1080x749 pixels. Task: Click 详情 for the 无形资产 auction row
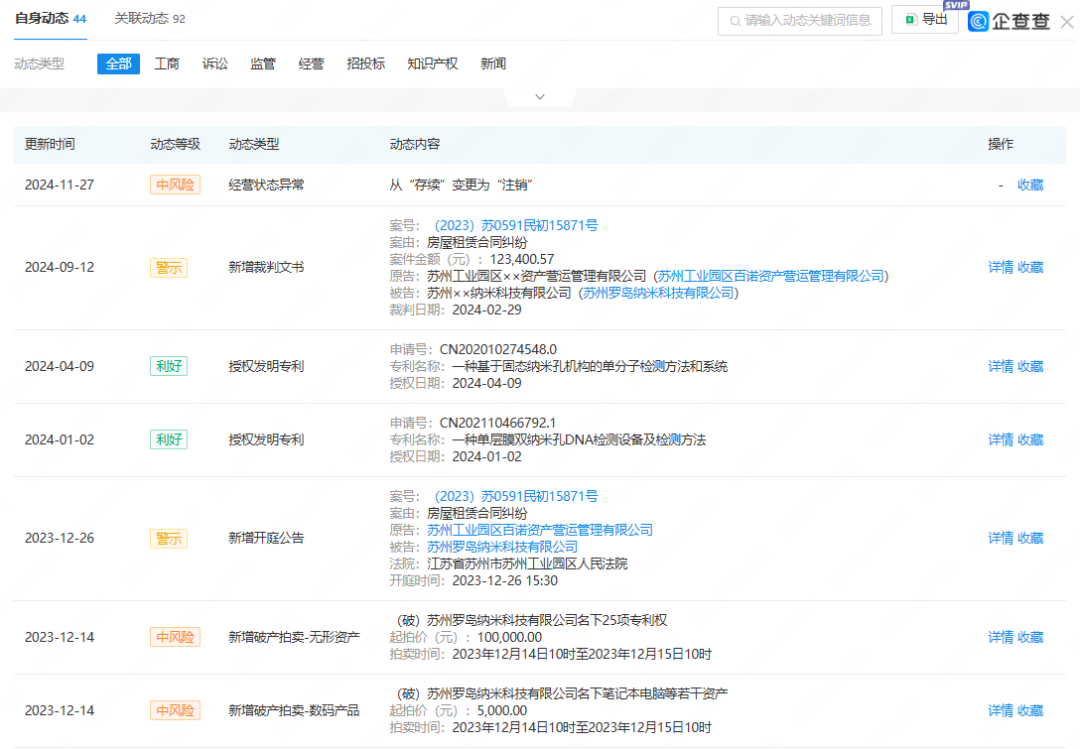click(x=1000, y=637)
